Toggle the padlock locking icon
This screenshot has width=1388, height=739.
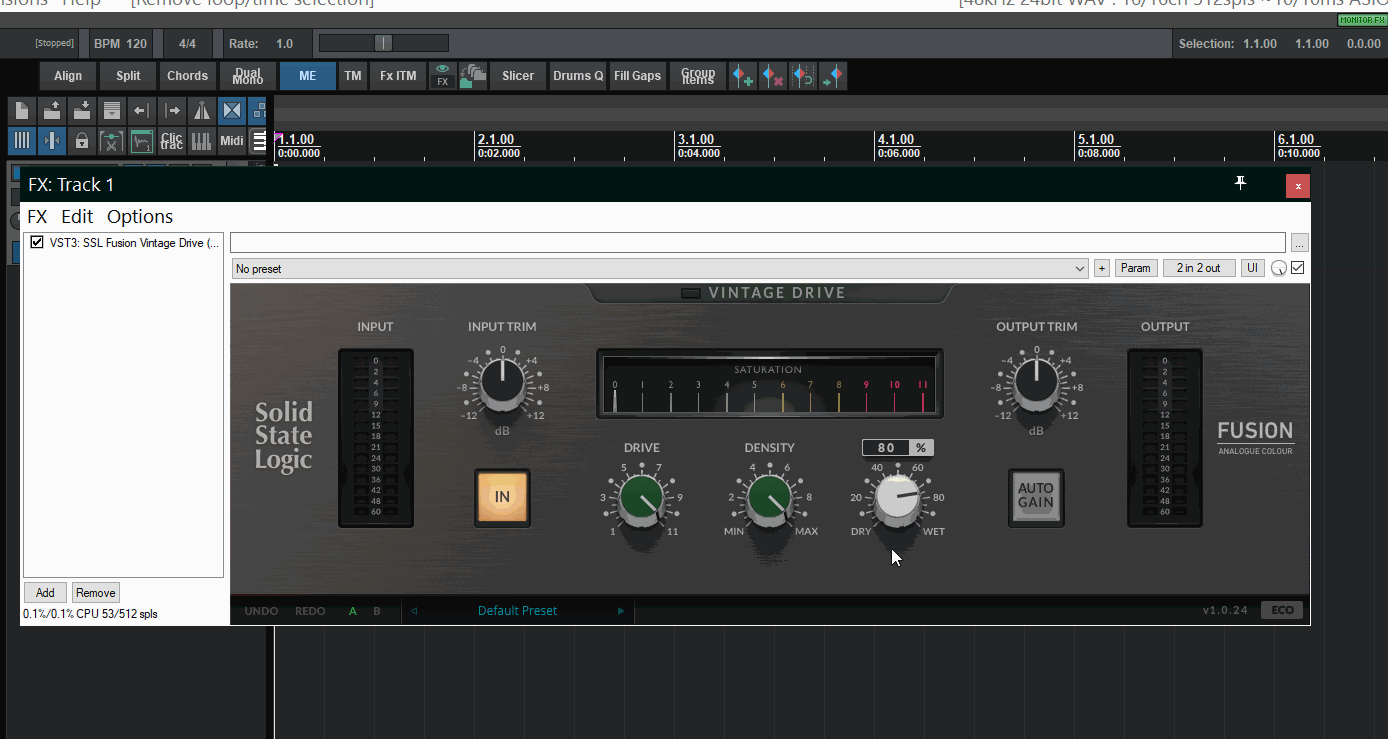pos(82,141)
